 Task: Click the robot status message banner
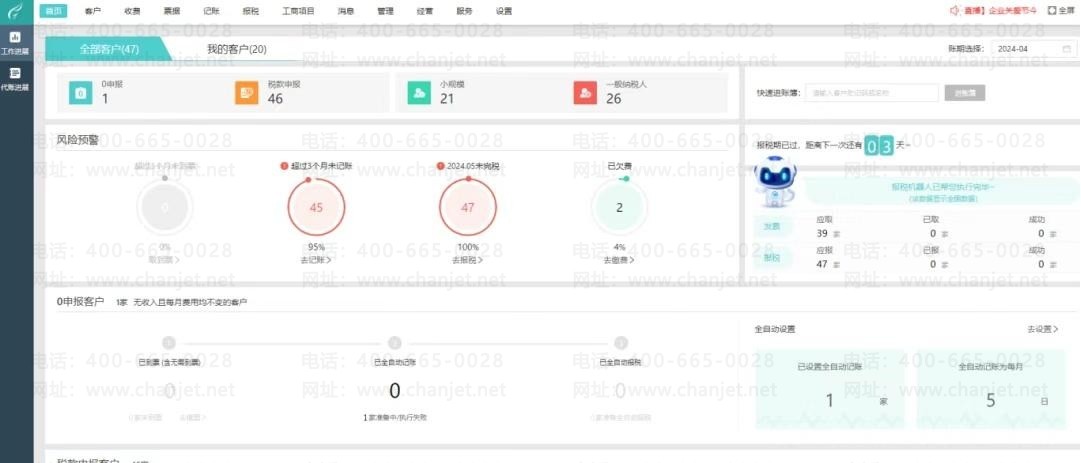point(942,192)
